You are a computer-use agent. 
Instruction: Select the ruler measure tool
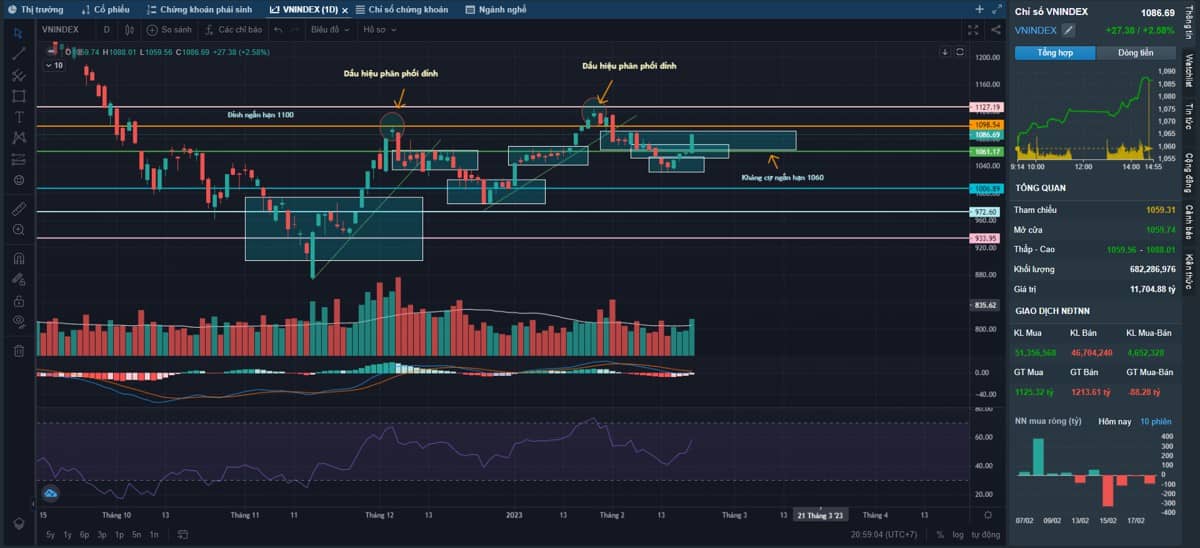point(18,209)
